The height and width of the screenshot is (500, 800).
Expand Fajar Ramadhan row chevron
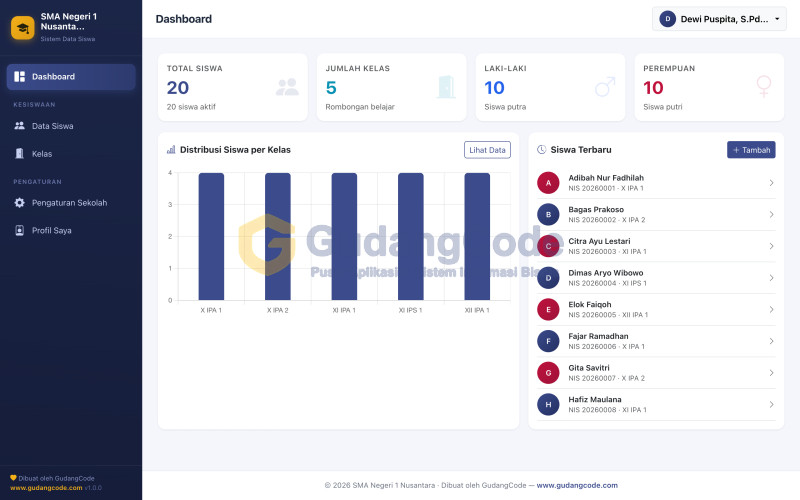[x=771, y=341]
